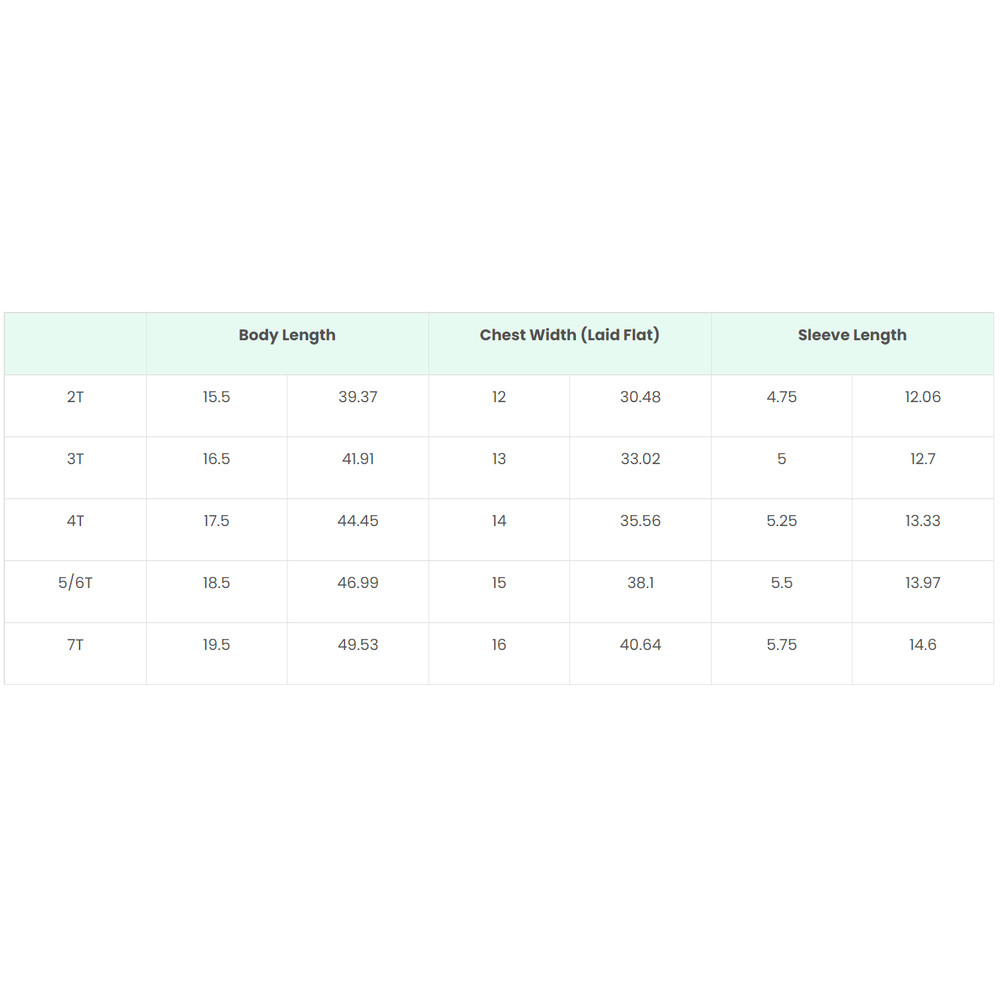Screen dimensions: 1000x1000
Task: Select the 3T size row label
Action: [75, 459]
